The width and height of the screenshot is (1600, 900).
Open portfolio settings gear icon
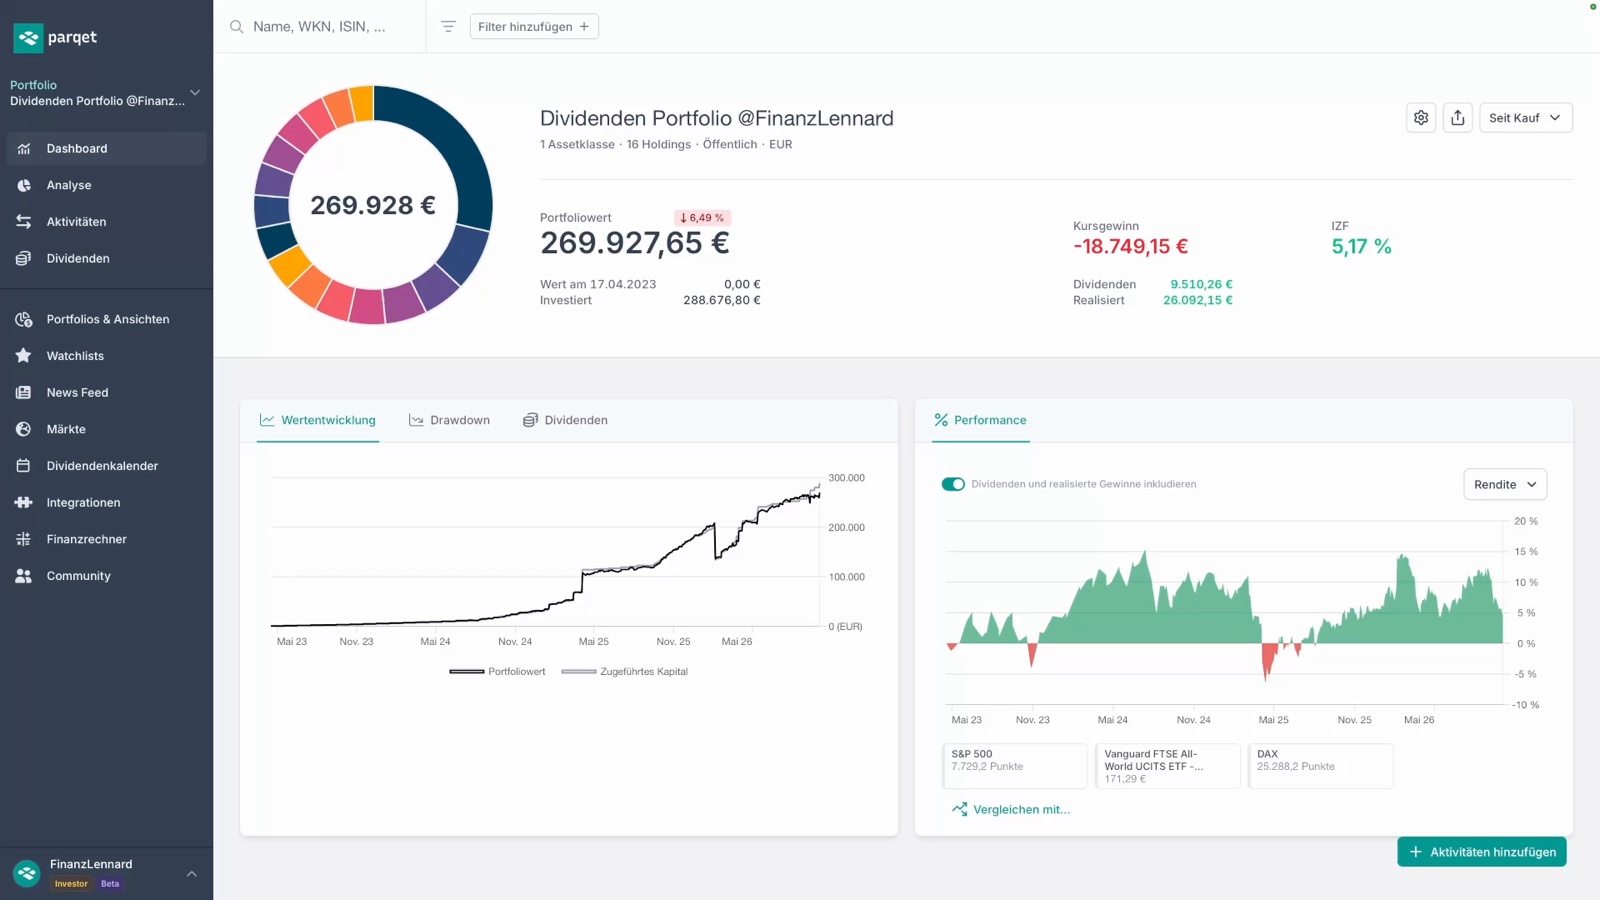[1421, 118]
